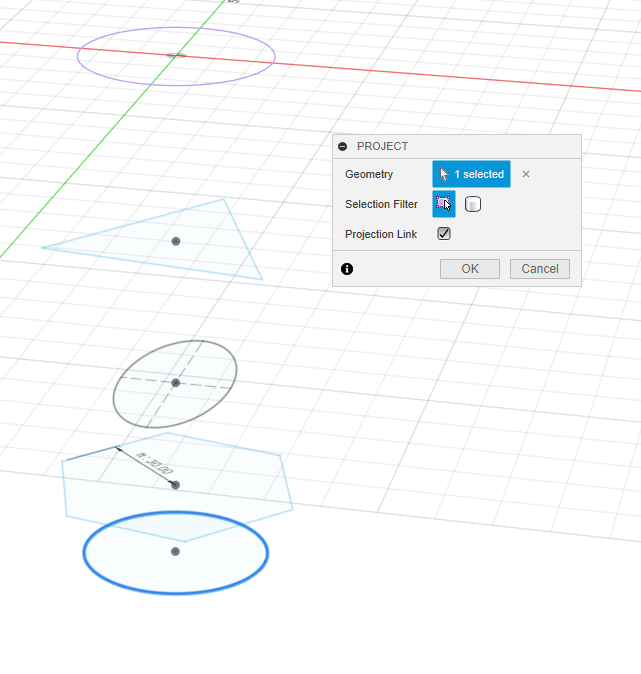Uncheck the Projection Link checkbox
This screenshot has height=674, width=641.
point(444,234)
